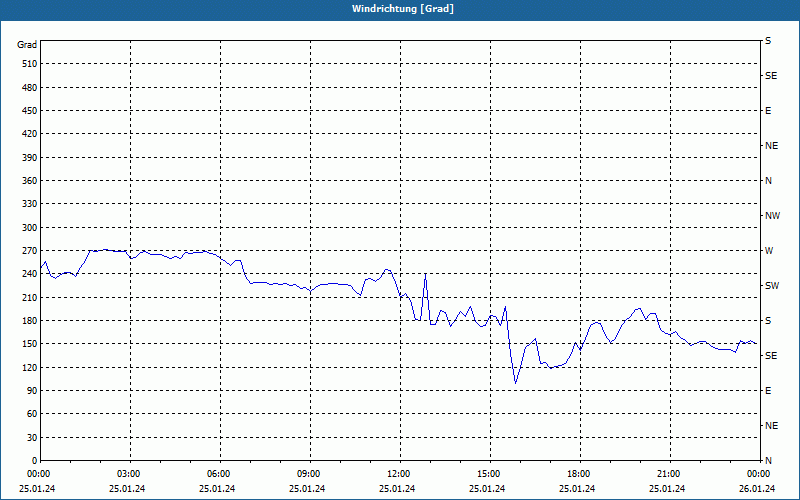The image size is (800, 500).
Task: Select the 12:00 time axis label
Action: pyautogui.click(x=400, y=474)
